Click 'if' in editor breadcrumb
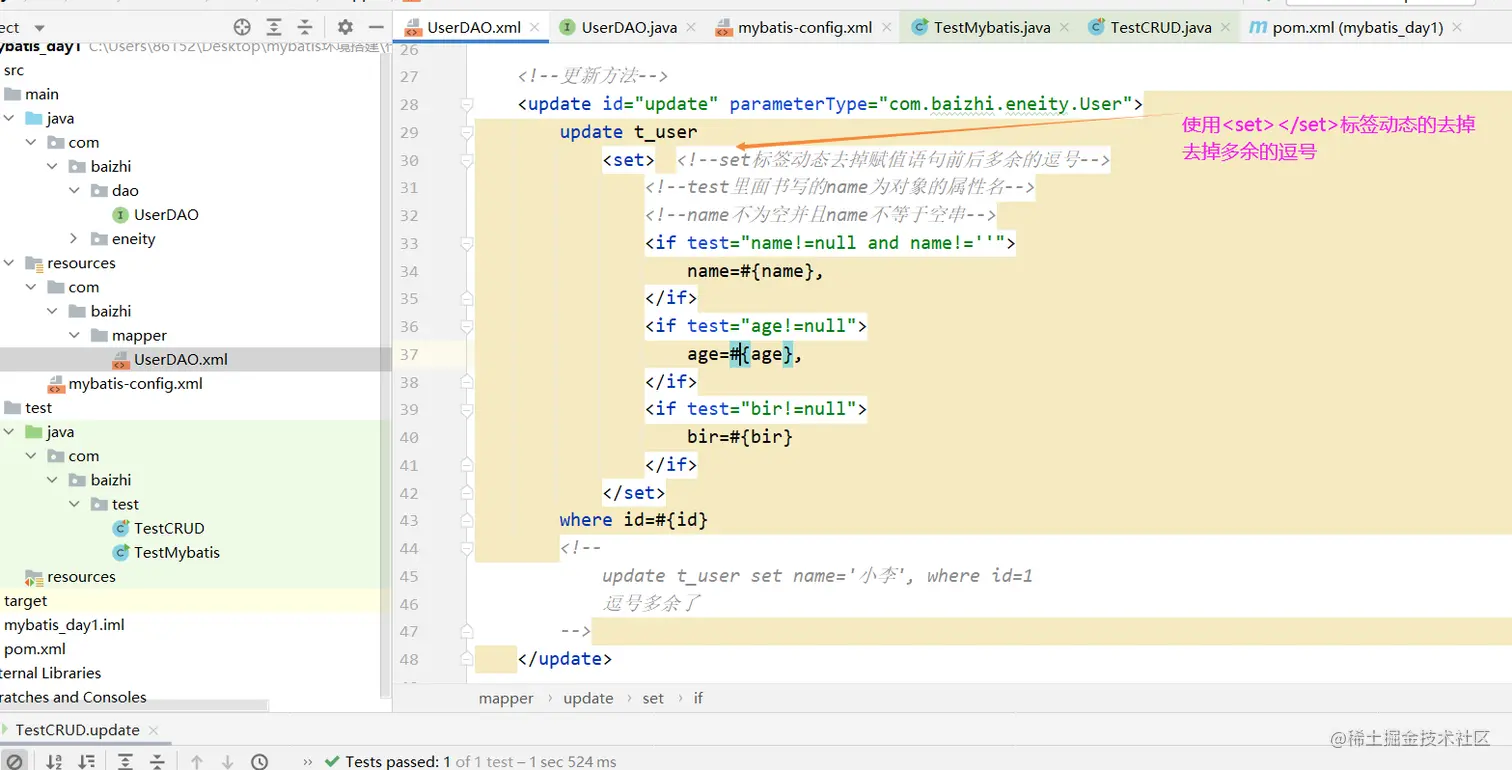The width and height of the screenshot is (1512, 770). [698, 698]
